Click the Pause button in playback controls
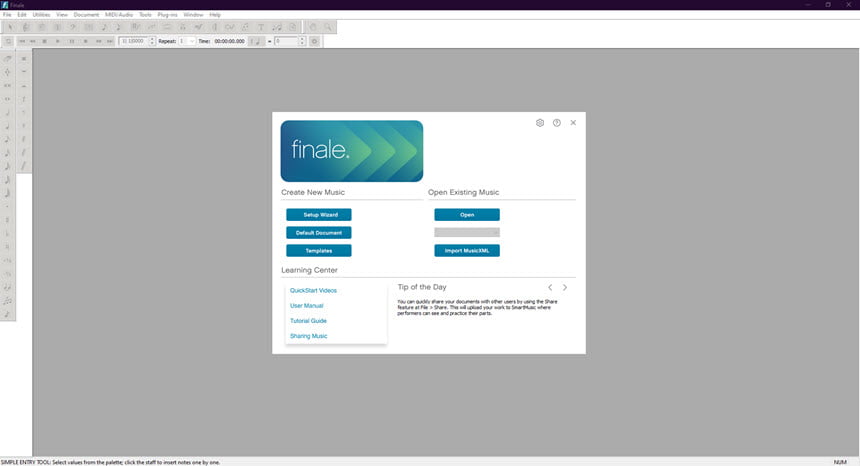 pyautogui.click(x=71, y=41)
